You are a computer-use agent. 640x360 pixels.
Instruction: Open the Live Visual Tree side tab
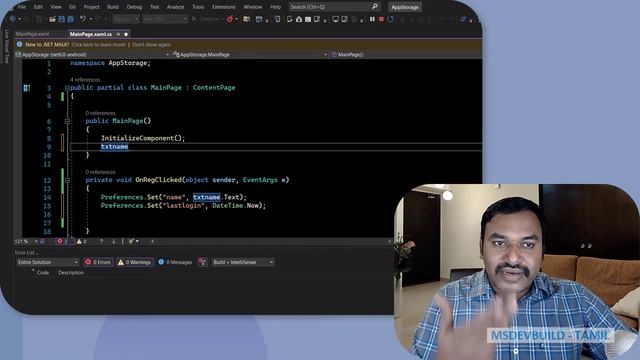(6, 46)
